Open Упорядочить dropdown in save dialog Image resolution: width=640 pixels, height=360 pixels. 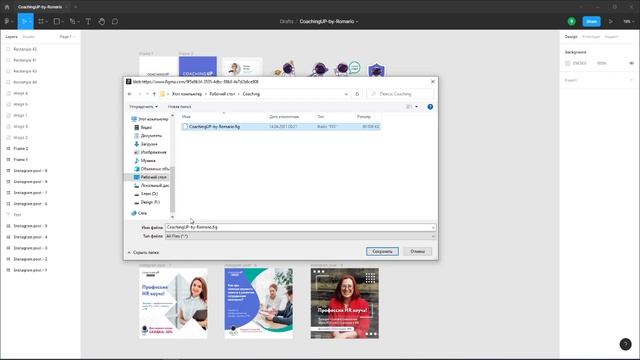pos(143,107)
